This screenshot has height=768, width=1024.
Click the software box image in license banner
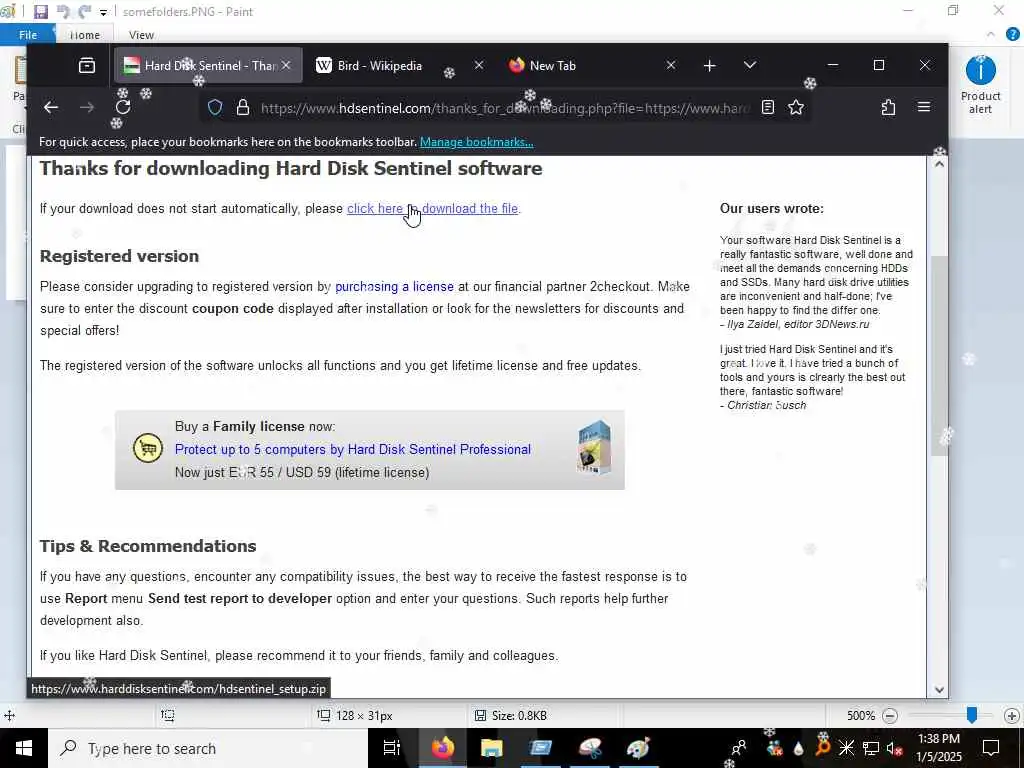(594, 448)
